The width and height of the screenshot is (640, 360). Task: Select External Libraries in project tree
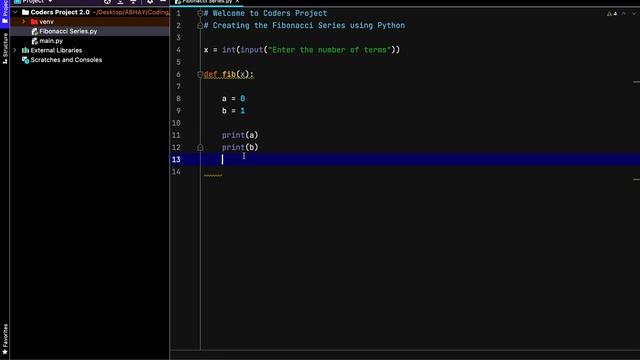click(x=56, y=50)
